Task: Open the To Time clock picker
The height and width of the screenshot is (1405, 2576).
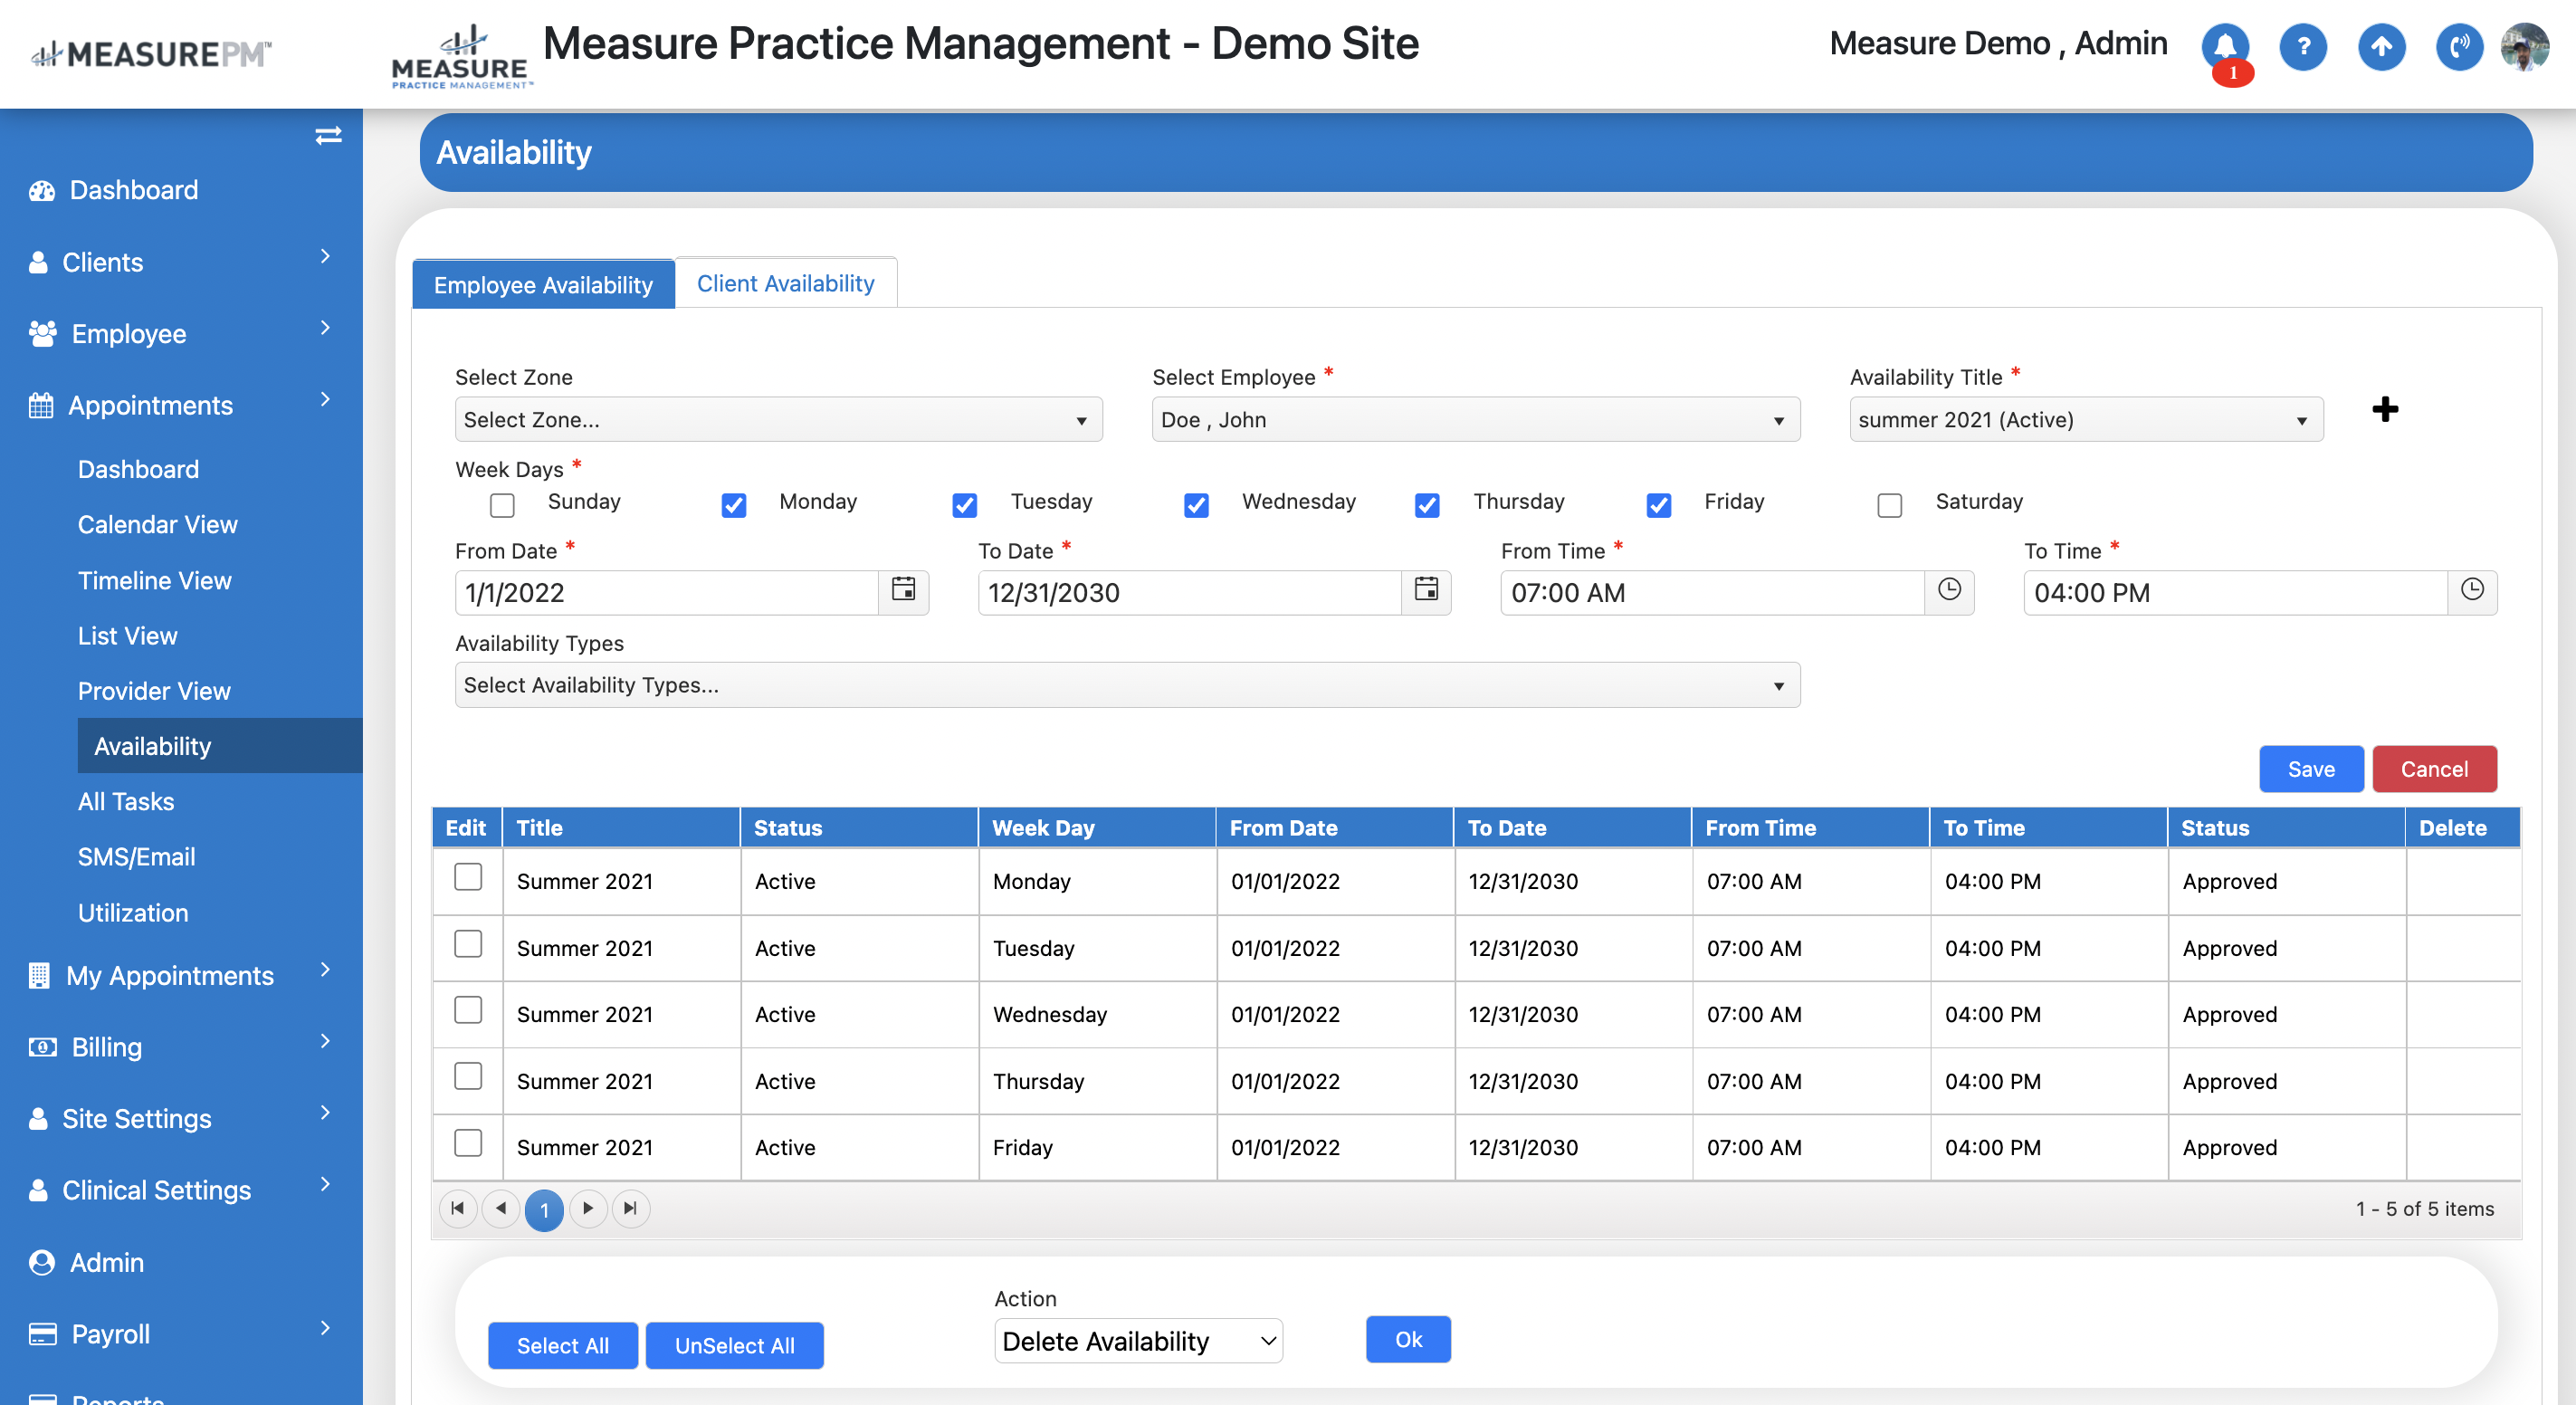Action: tap(2471, 591)
